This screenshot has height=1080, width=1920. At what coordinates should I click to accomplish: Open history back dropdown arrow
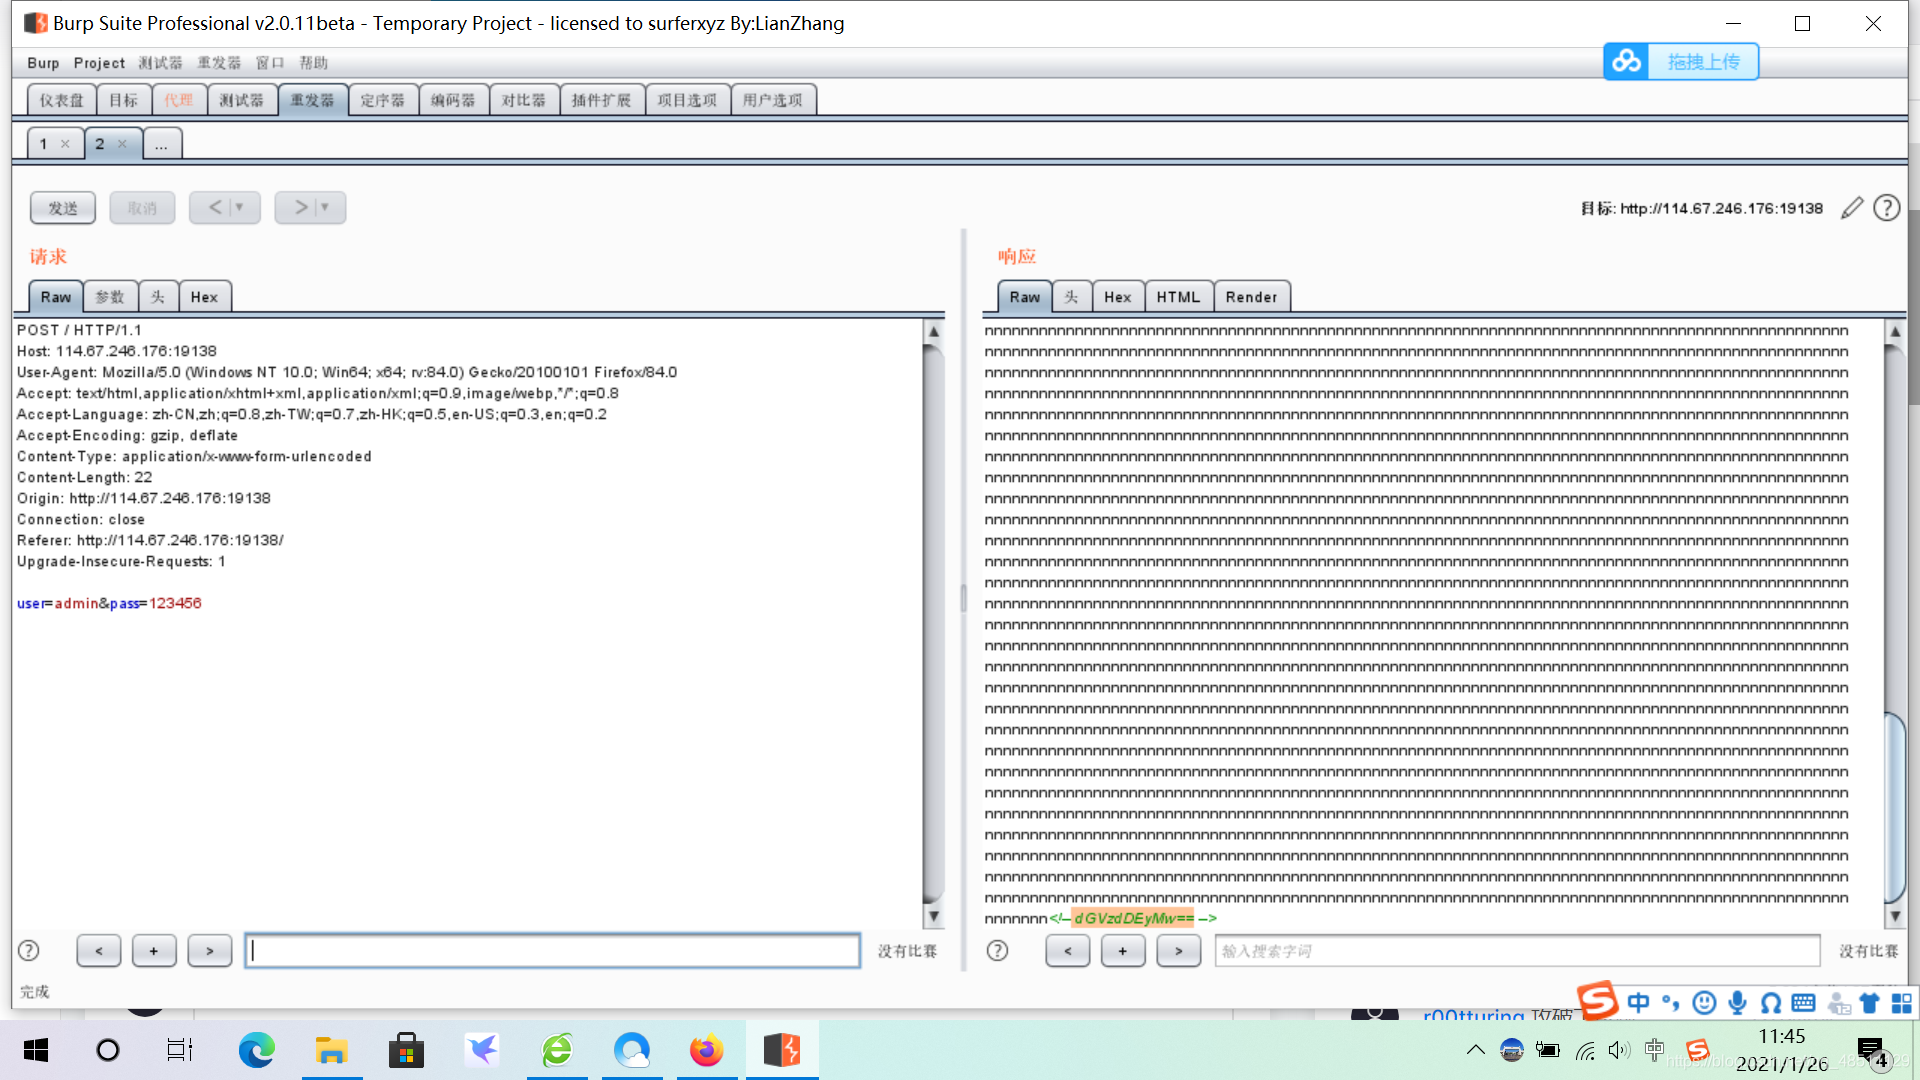[239, 207]
